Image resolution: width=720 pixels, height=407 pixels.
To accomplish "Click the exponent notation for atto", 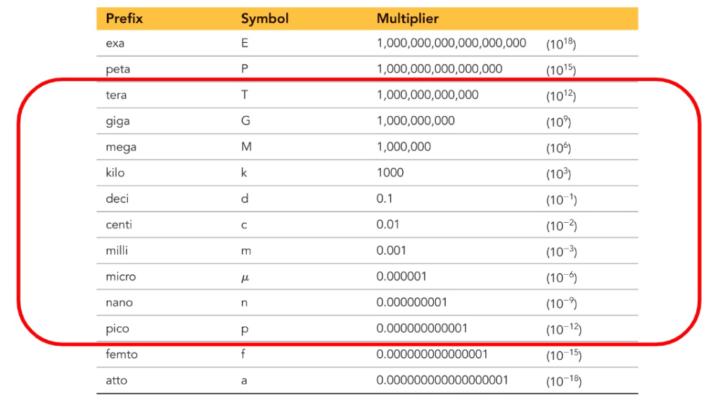I will pos(563,380).
